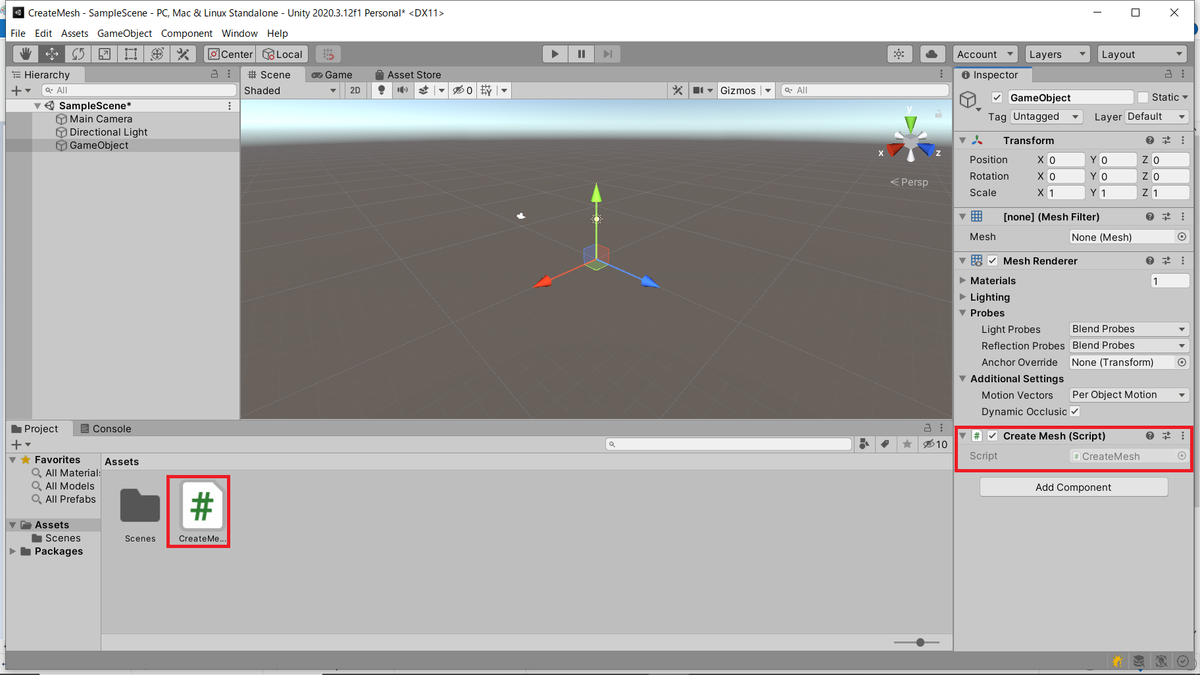This screenshot has height=675, width=1200.
Task: Open scene component tools icon
Action: (x=678, y=90)
